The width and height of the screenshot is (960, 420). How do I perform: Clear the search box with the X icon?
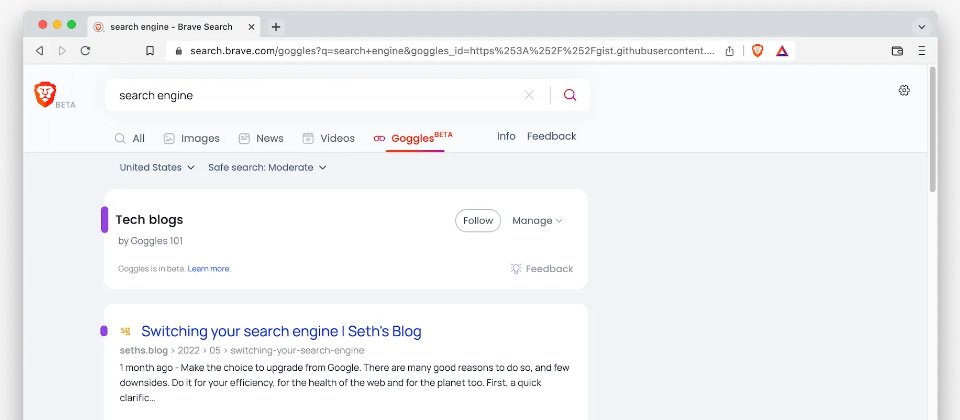point(529,95)
